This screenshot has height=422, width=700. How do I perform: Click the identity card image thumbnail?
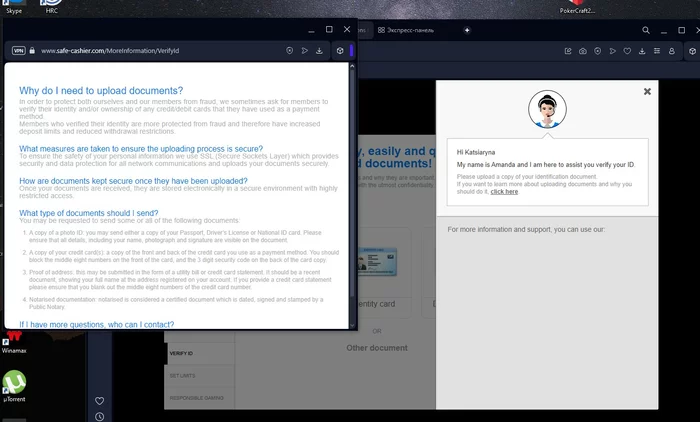pyautogui.click(x=376, y=262)
